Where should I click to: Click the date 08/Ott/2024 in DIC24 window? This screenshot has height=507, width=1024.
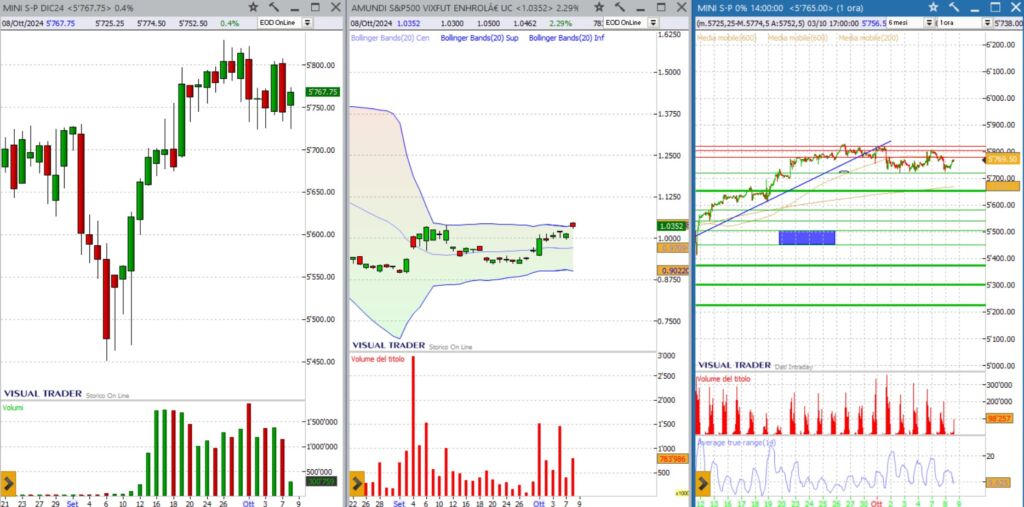coord(20,23)
